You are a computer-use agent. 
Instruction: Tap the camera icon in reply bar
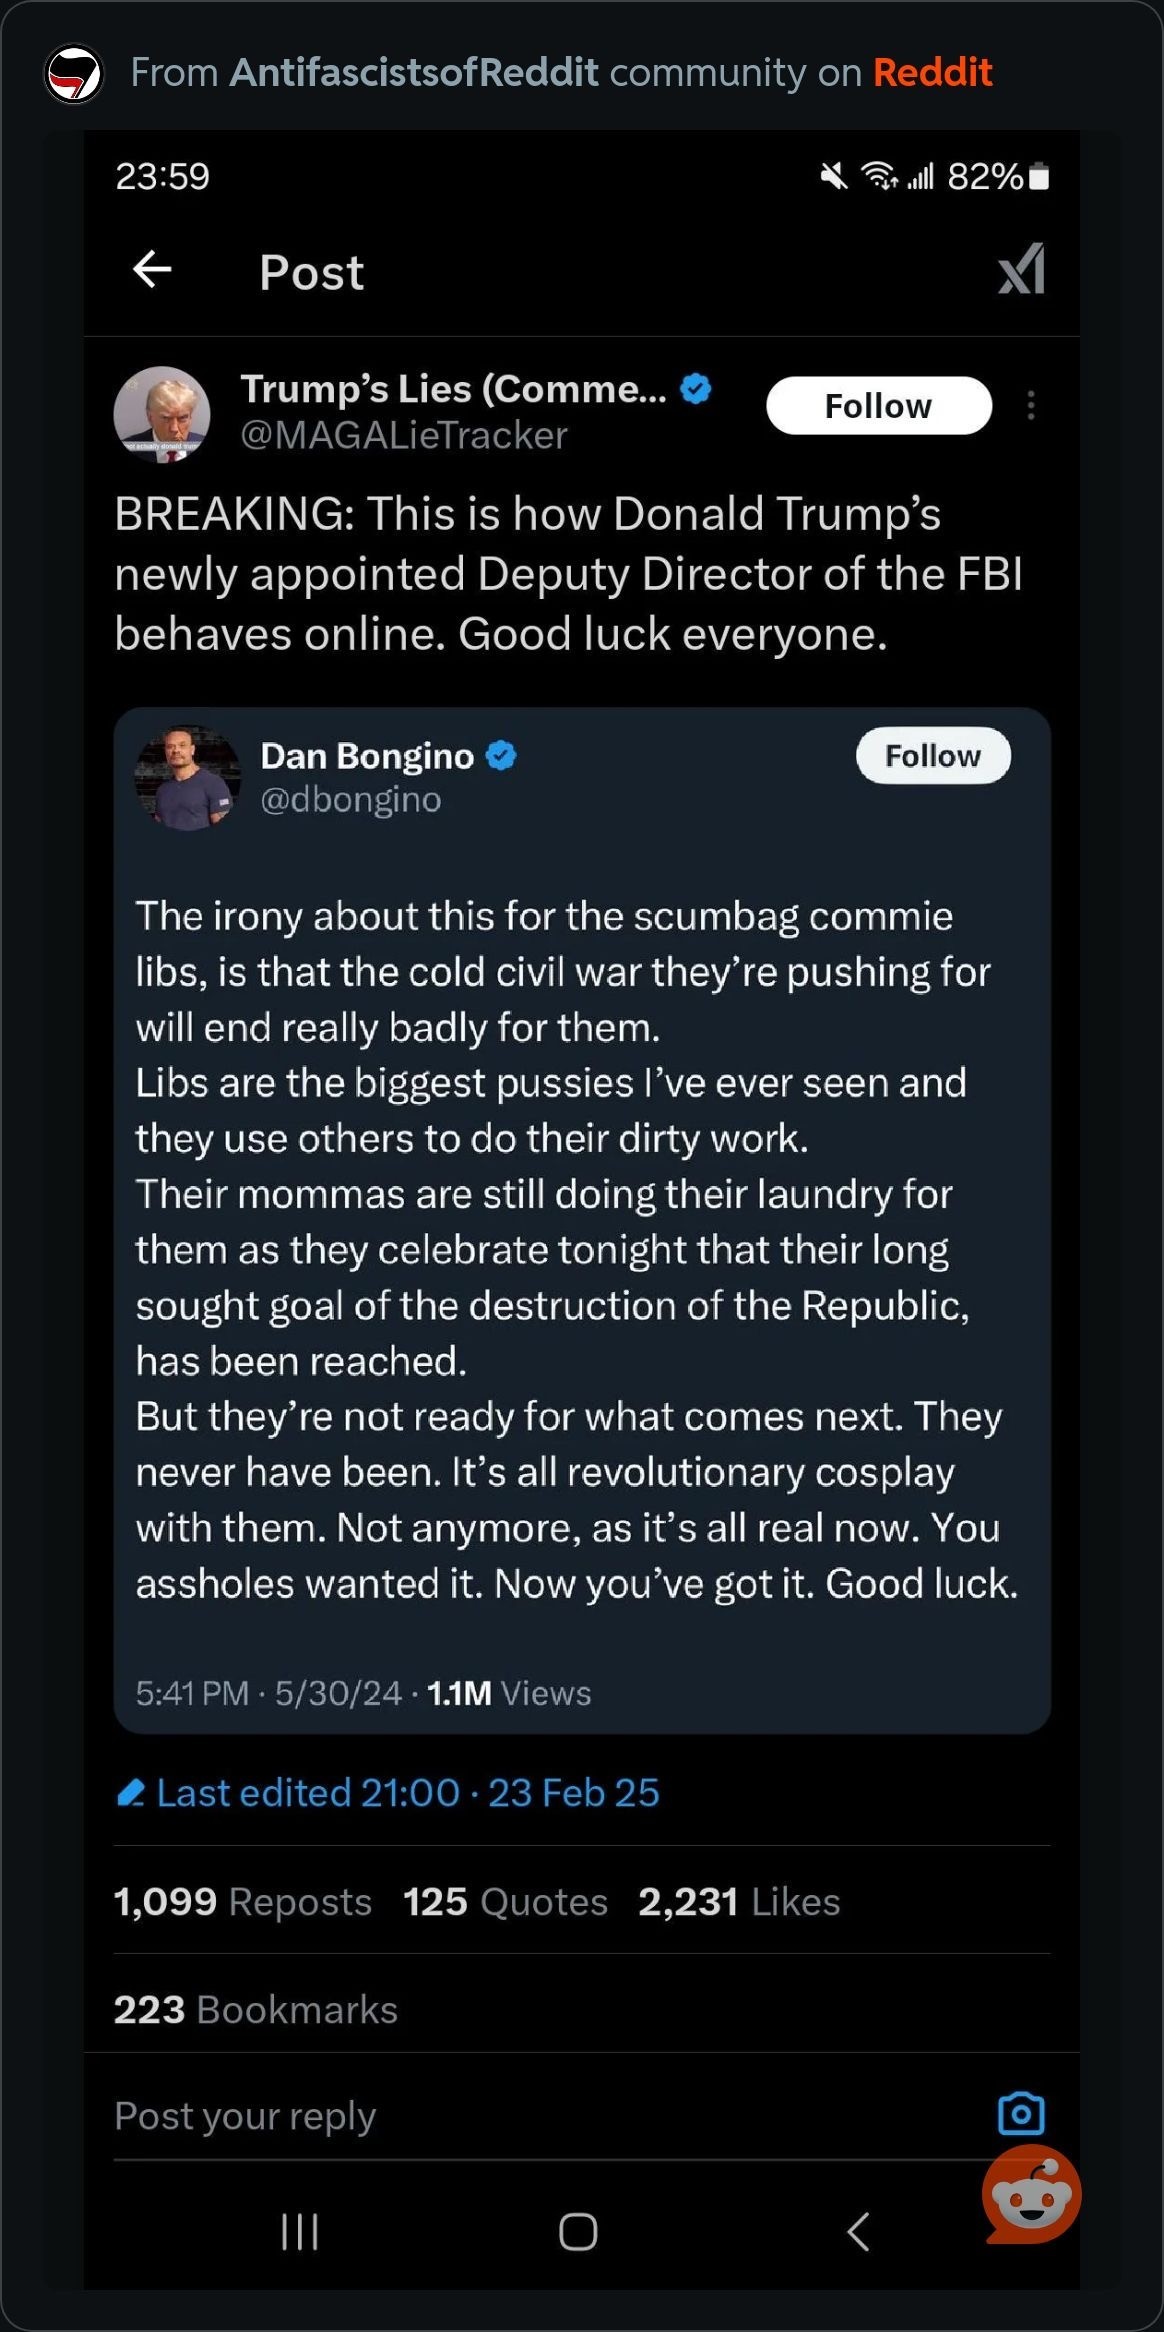click(x=1021, y=2114)
